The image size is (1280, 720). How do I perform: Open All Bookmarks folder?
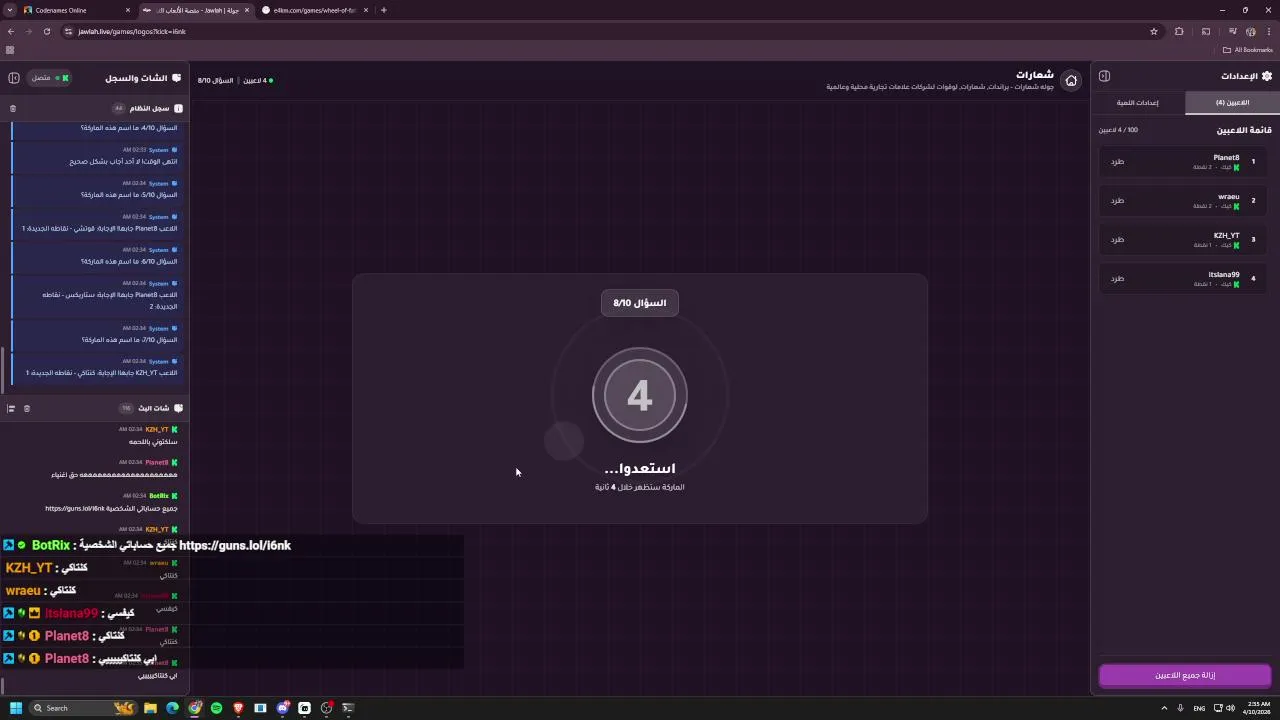tap(1248, 49)
